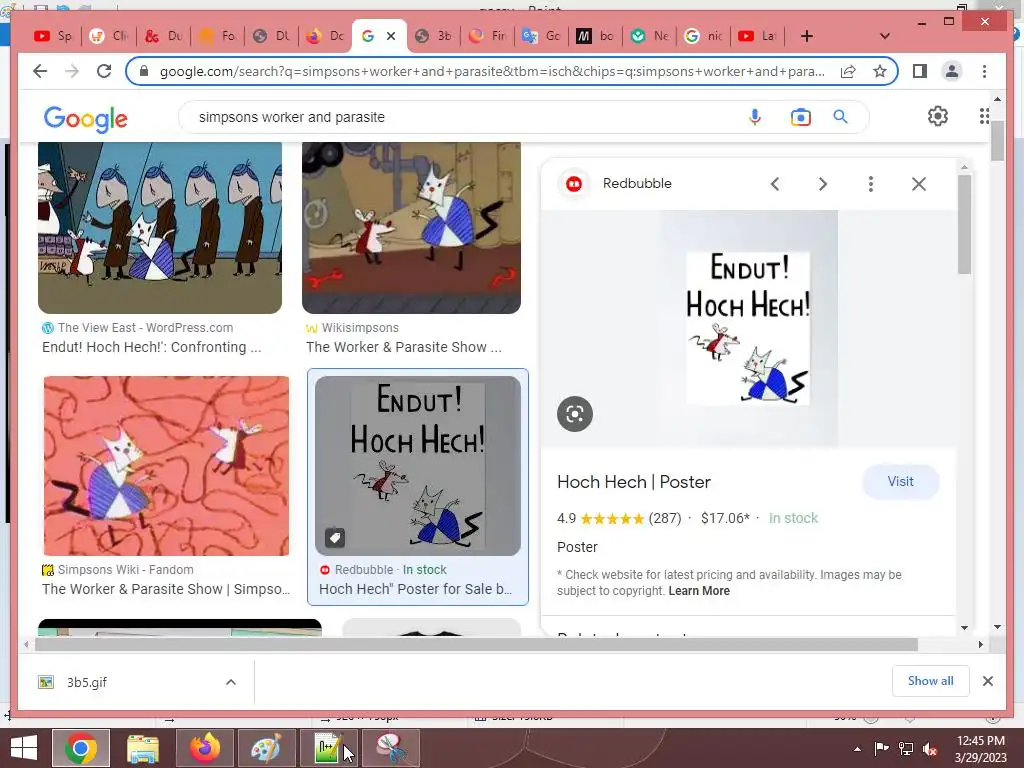Screen dimensions: 1024x768
Task: Switch to the YouTube Sp tab
Action: [x=53, y=36]
